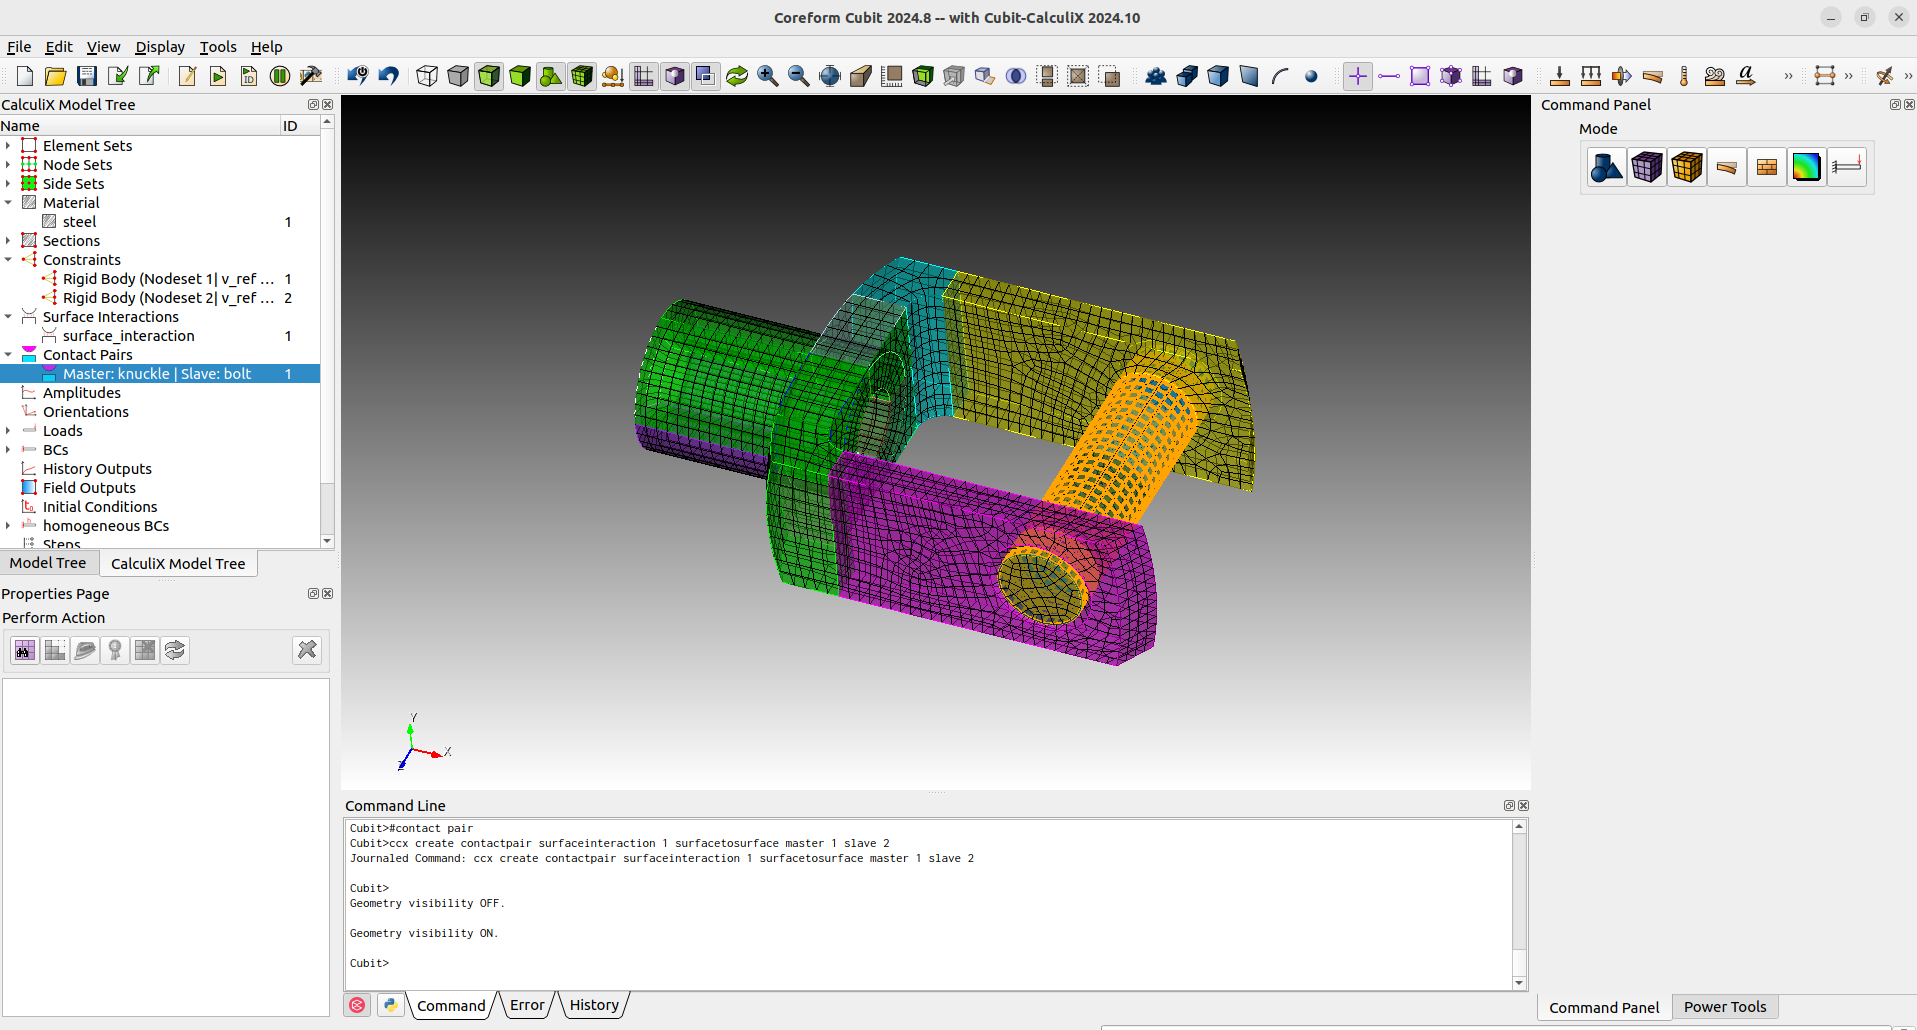Open the Tools menu

point(218,46)
